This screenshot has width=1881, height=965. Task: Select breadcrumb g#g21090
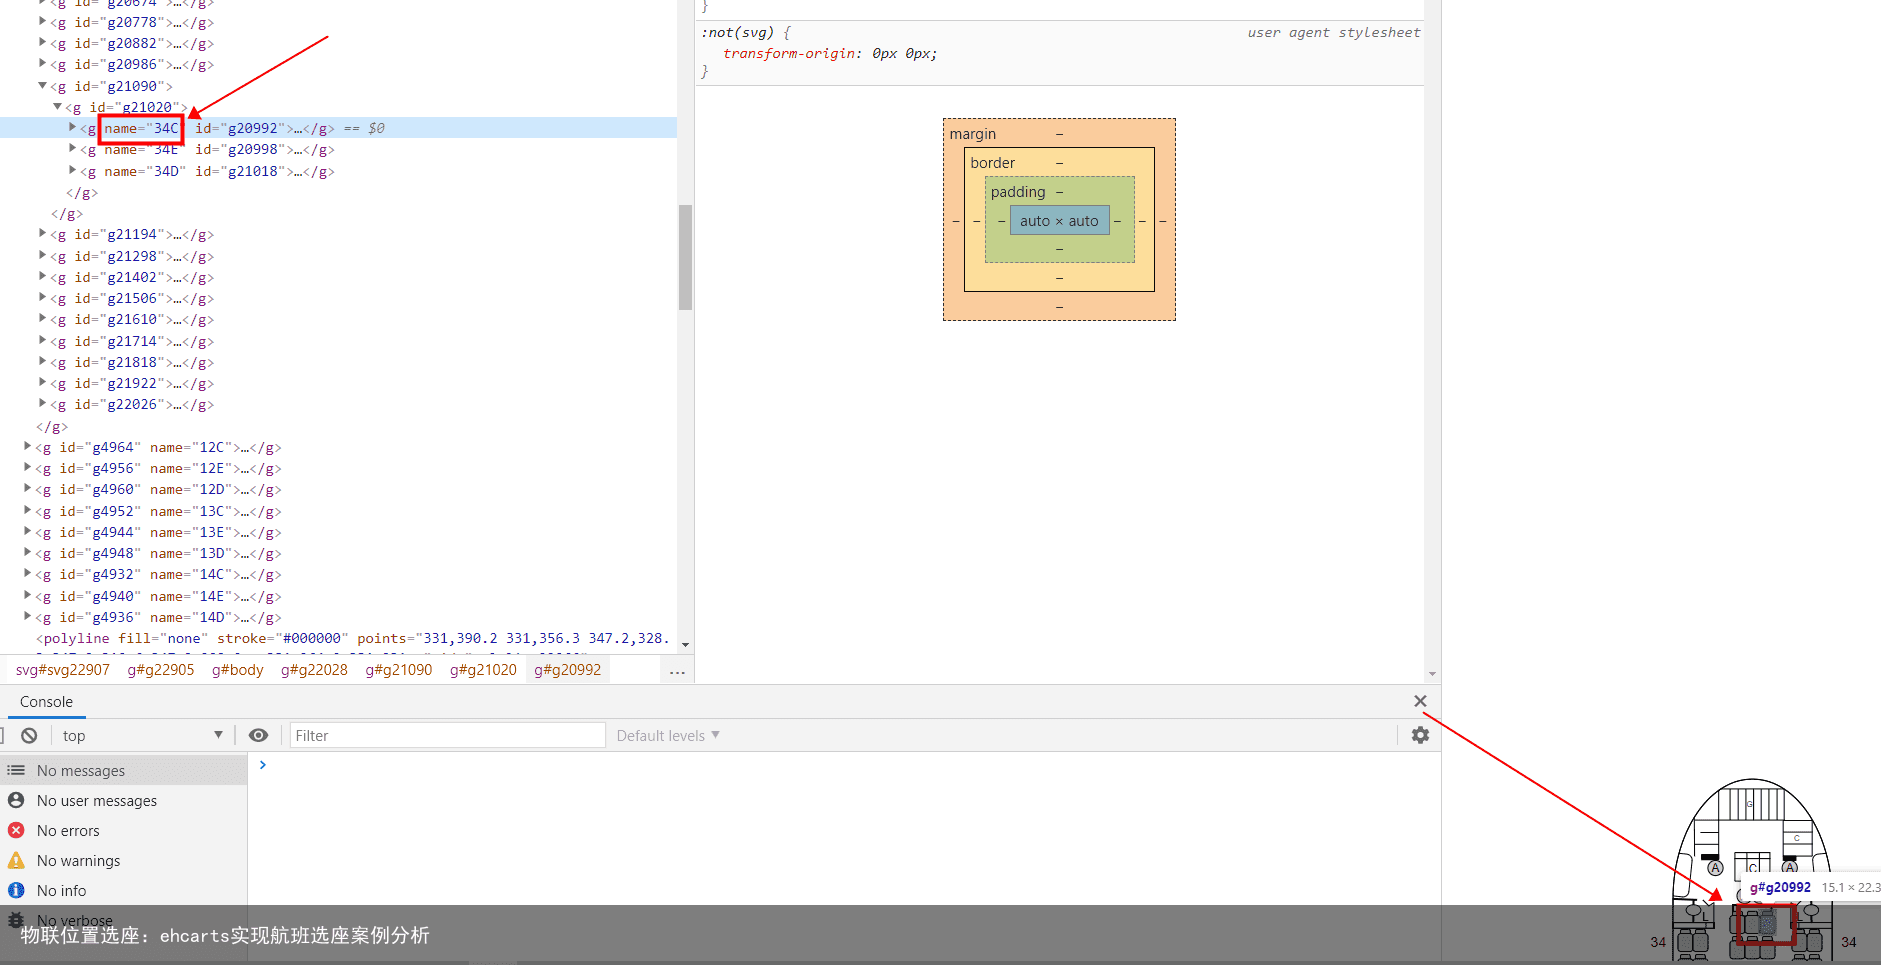click(x=399, y=669)
